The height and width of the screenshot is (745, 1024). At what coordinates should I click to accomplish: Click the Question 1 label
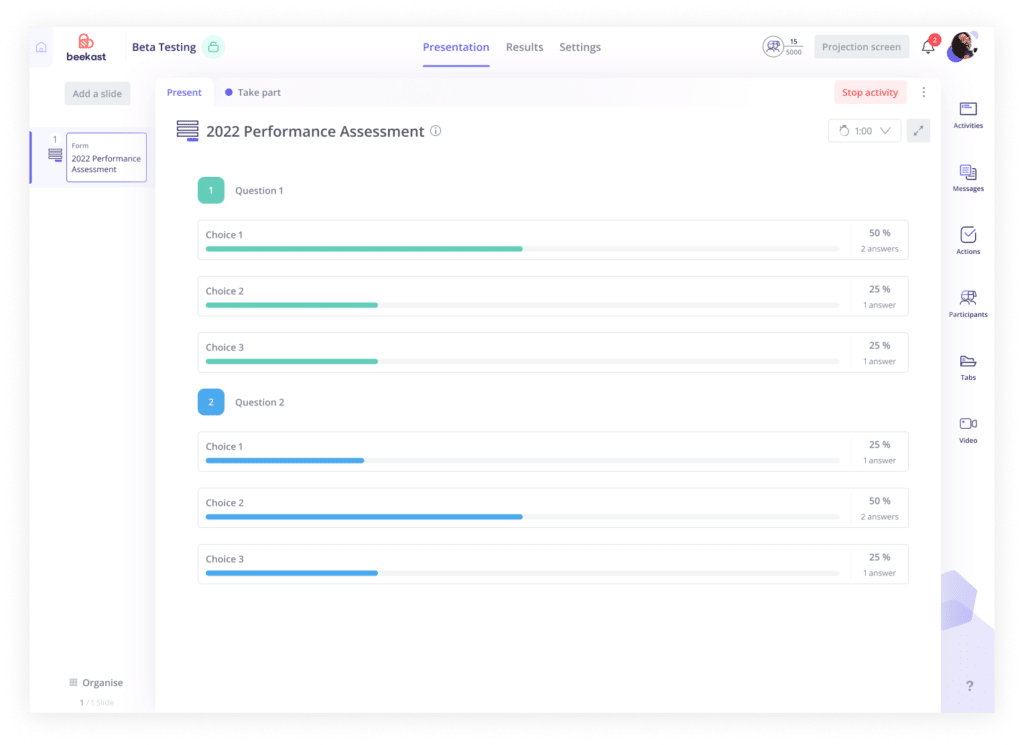click(x=259, y=191)
